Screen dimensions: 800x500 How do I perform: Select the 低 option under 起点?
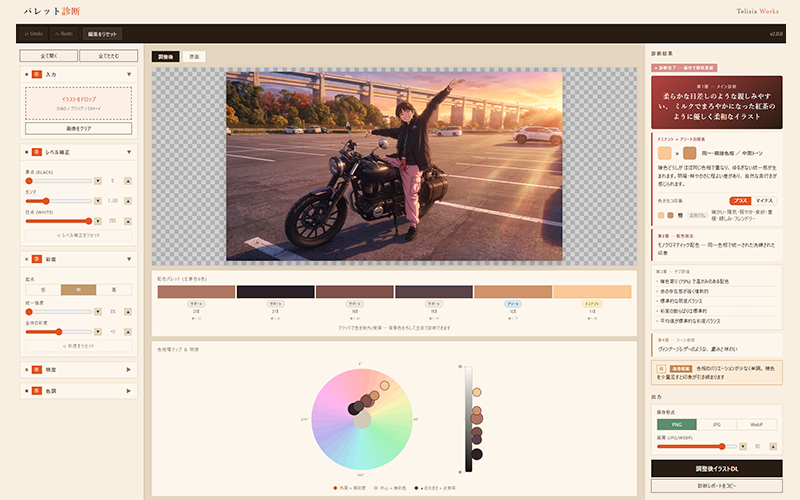click(43, 290)
